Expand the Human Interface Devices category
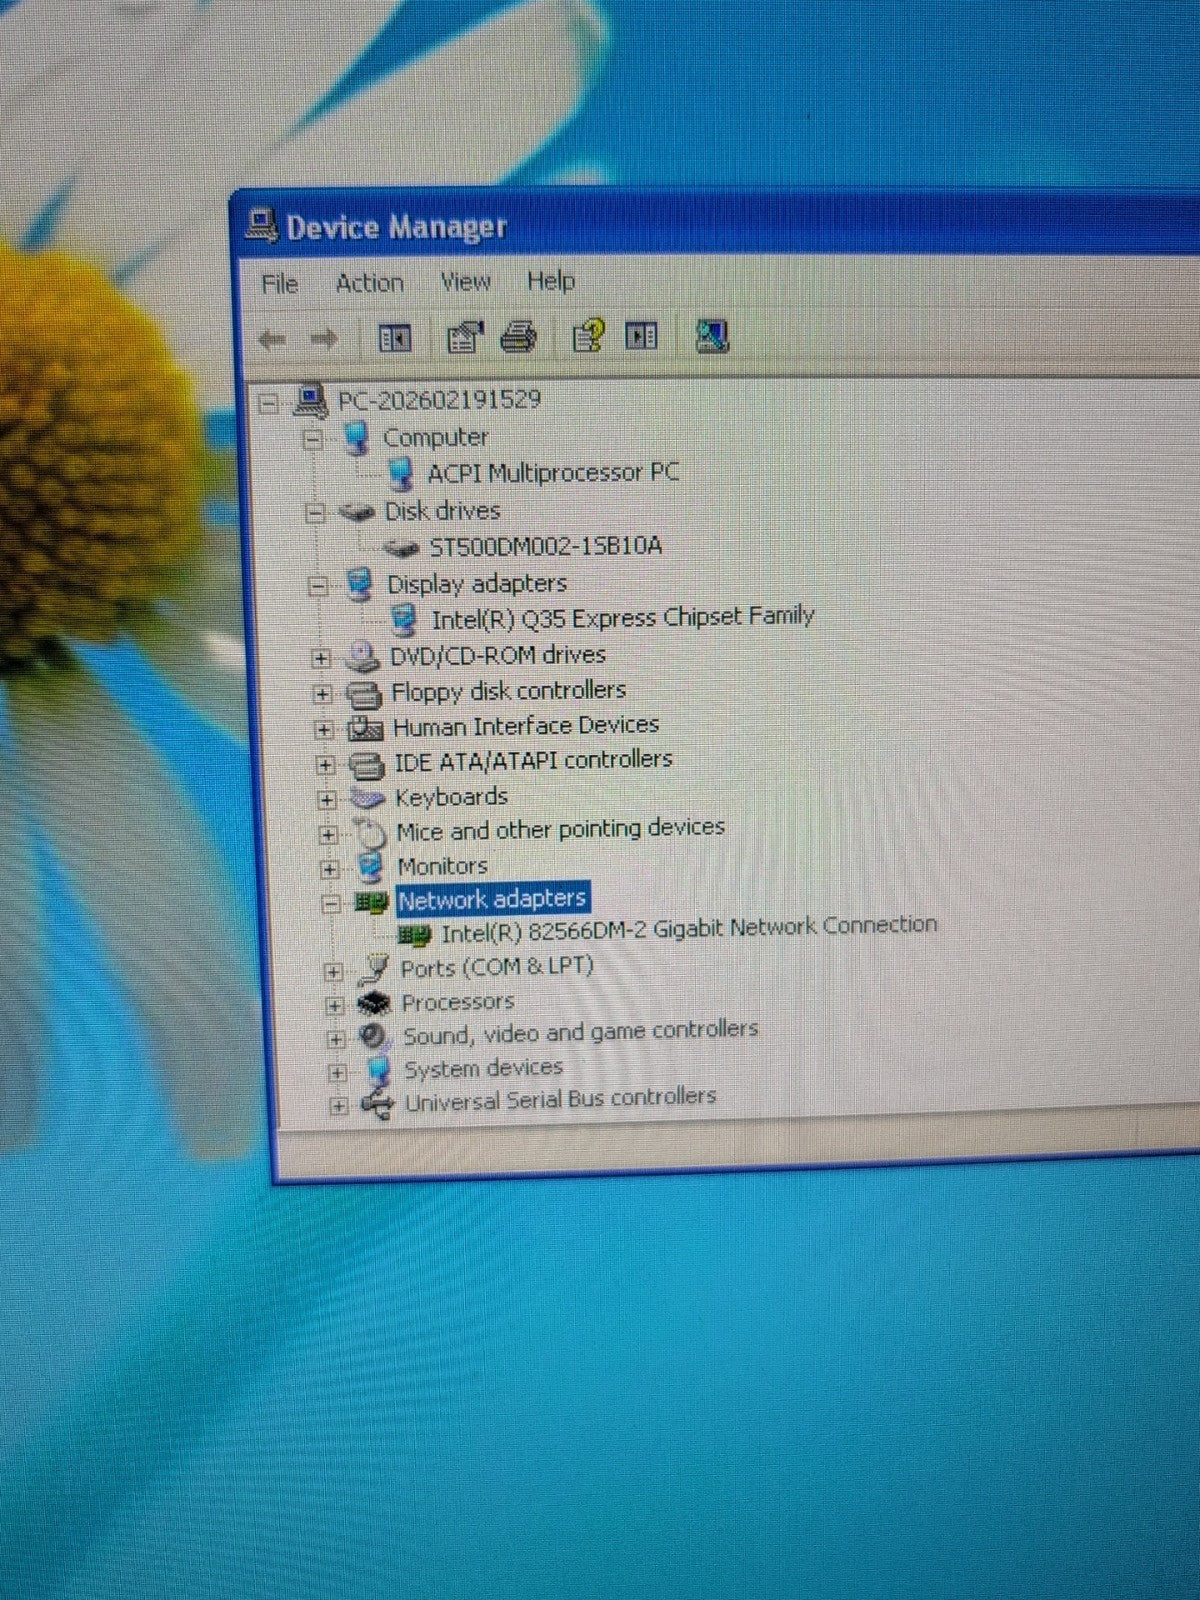 (x=324, y=729)
